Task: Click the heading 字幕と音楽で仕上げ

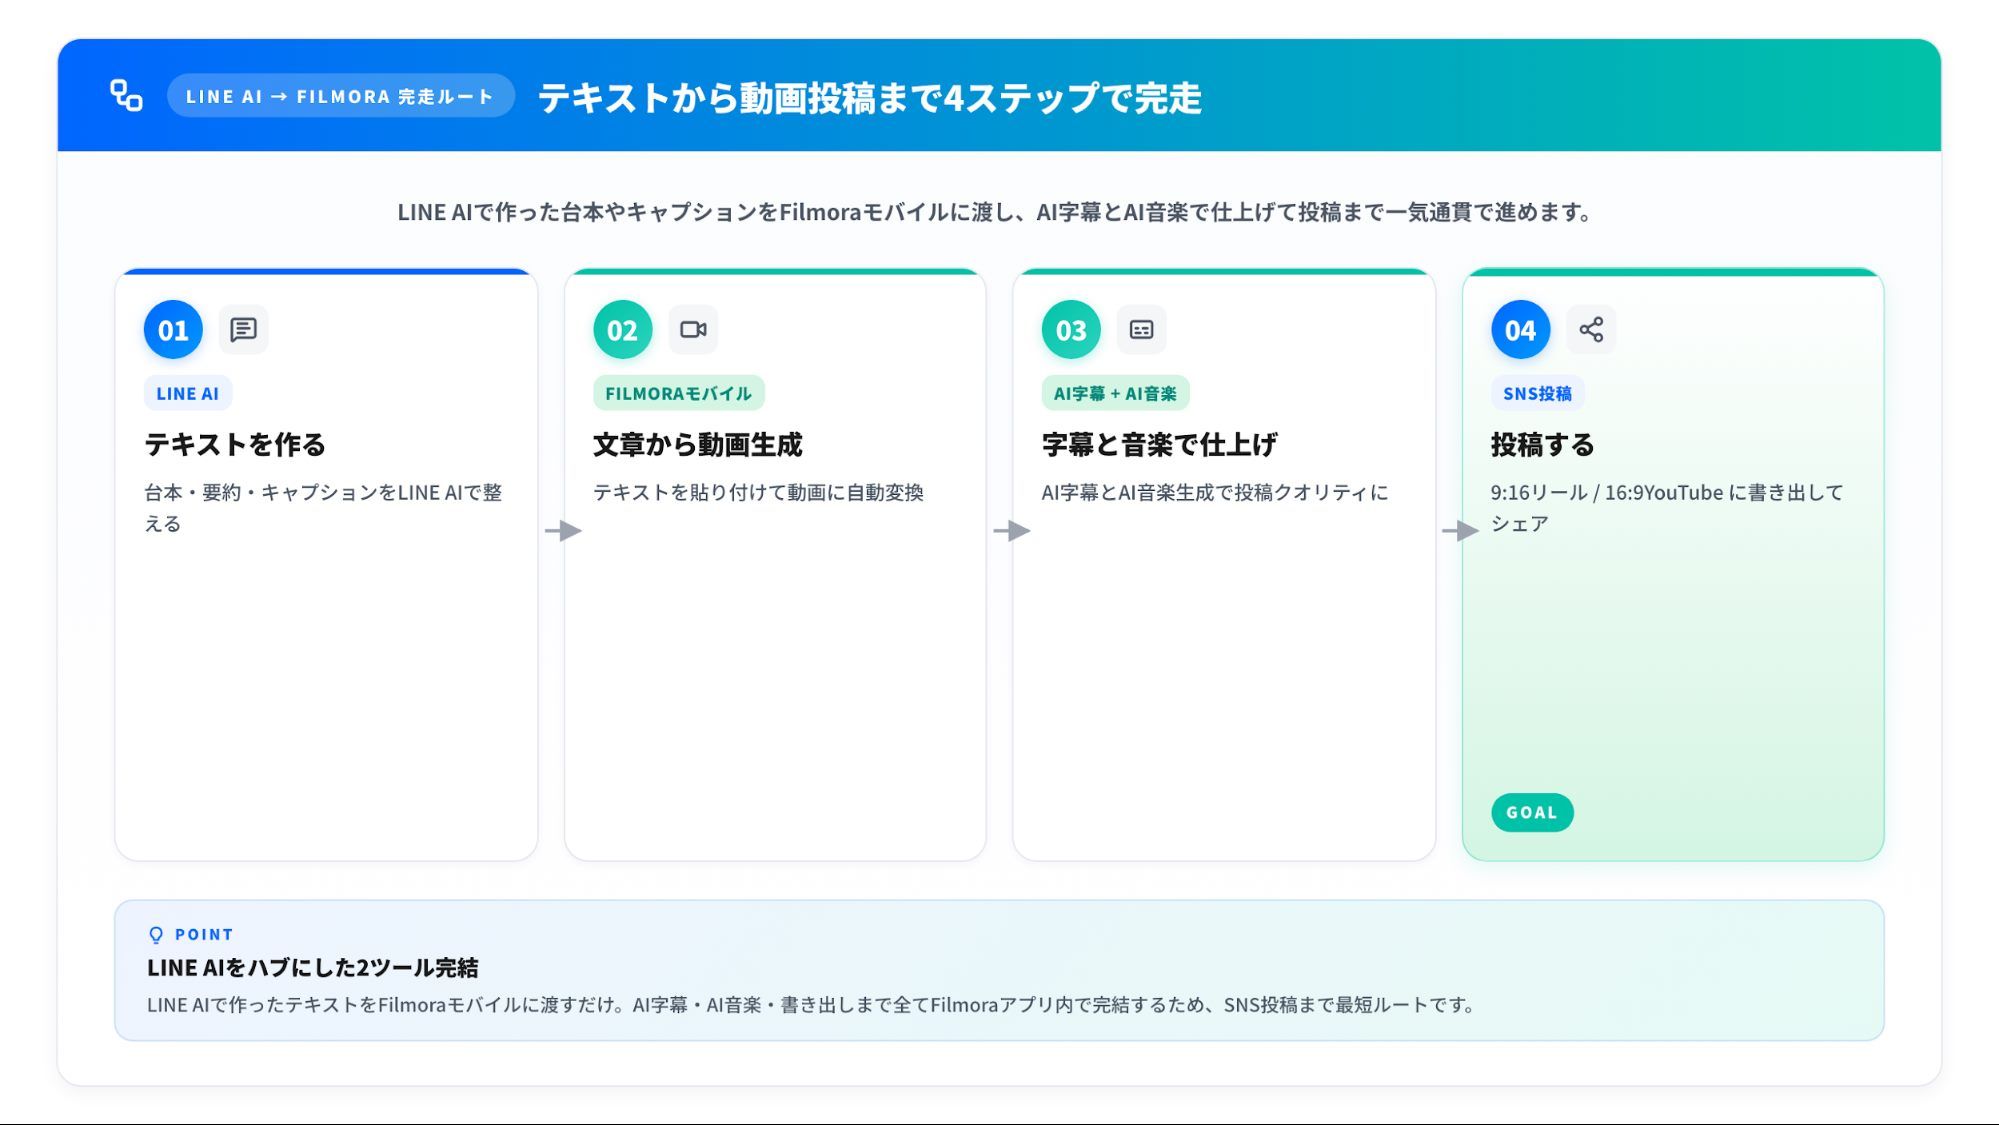Action: tap(1159, 444)
